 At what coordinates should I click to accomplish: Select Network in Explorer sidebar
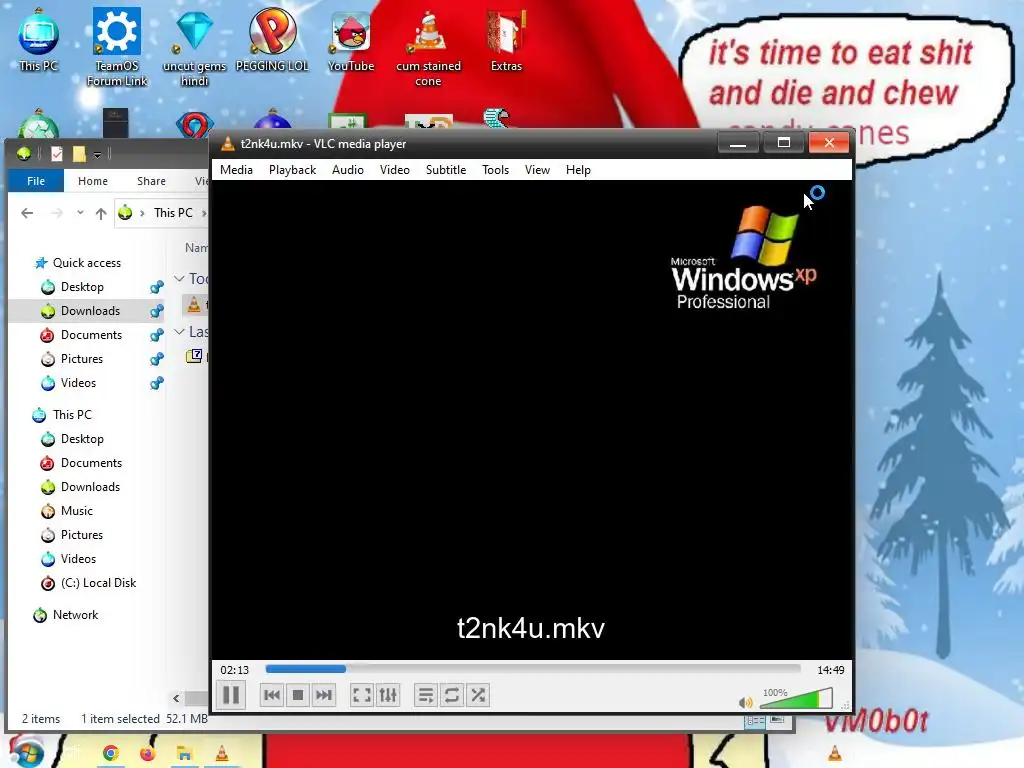click(75, 615)
